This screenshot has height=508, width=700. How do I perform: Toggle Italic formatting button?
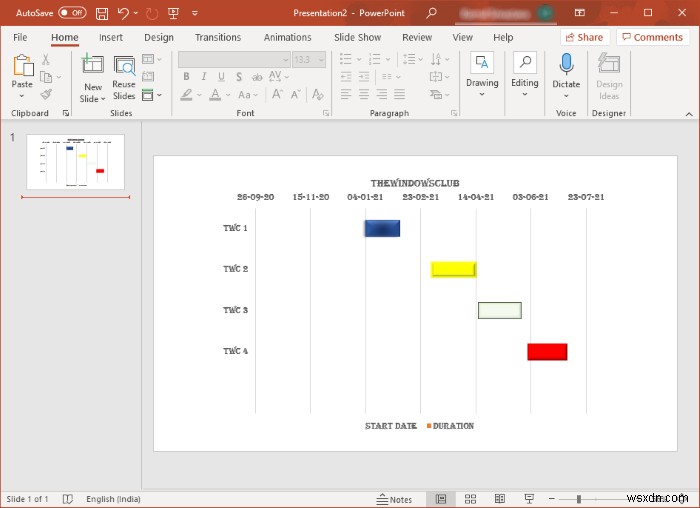coord(203,77)
